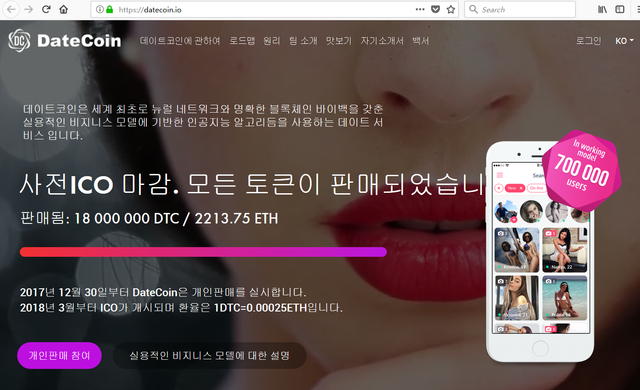Bookmark this page with the star icon
Image resolution: width=640 pixels, height=390 pixels.
tap(451, 9)
